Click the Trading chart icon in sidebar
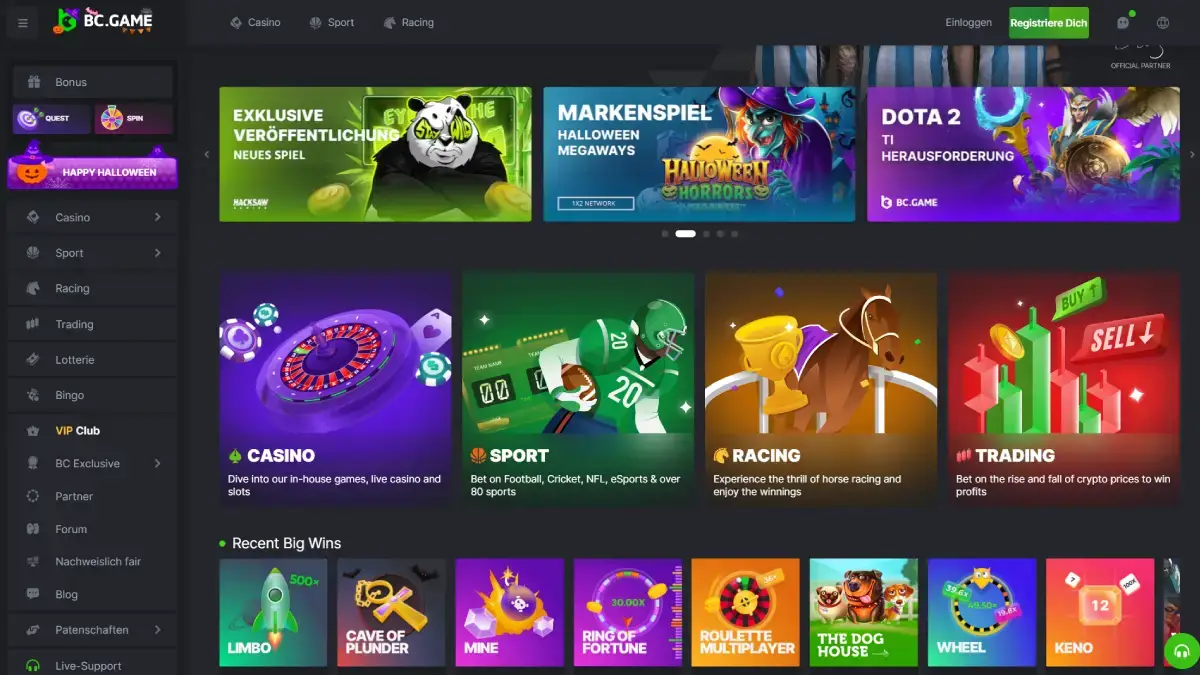 pos(33,324)
